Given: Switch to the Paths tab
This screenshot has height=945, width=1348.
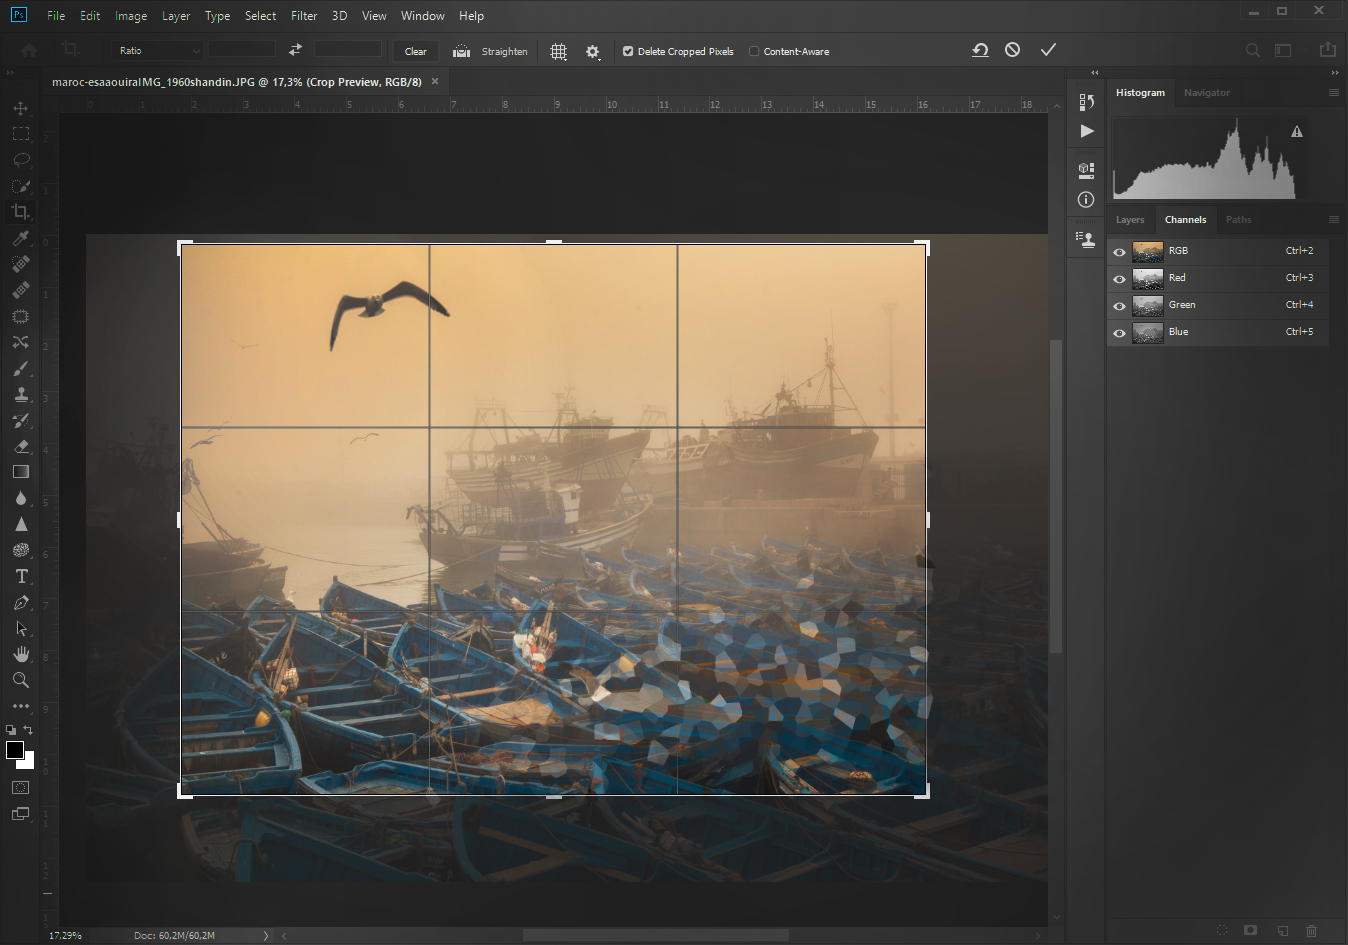Looking at the screenshot, I should coord(1239,220).
